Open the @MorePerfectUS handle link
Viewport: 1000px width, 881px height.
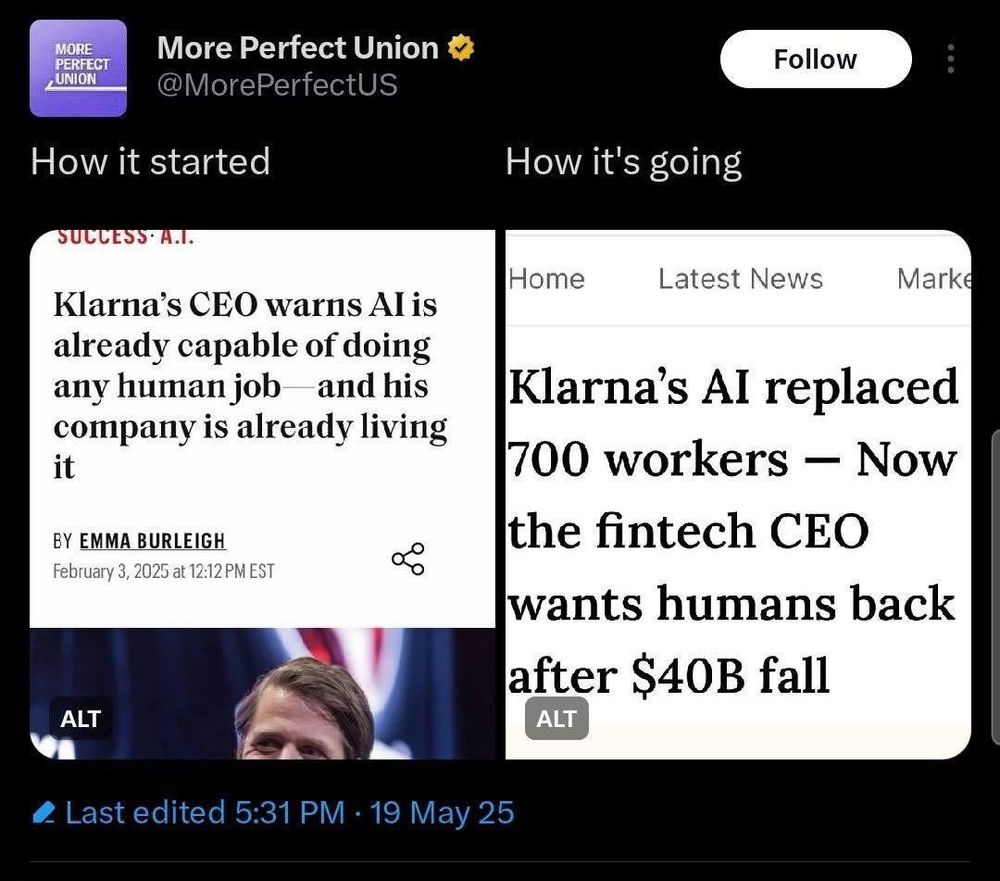click(277, 85)
